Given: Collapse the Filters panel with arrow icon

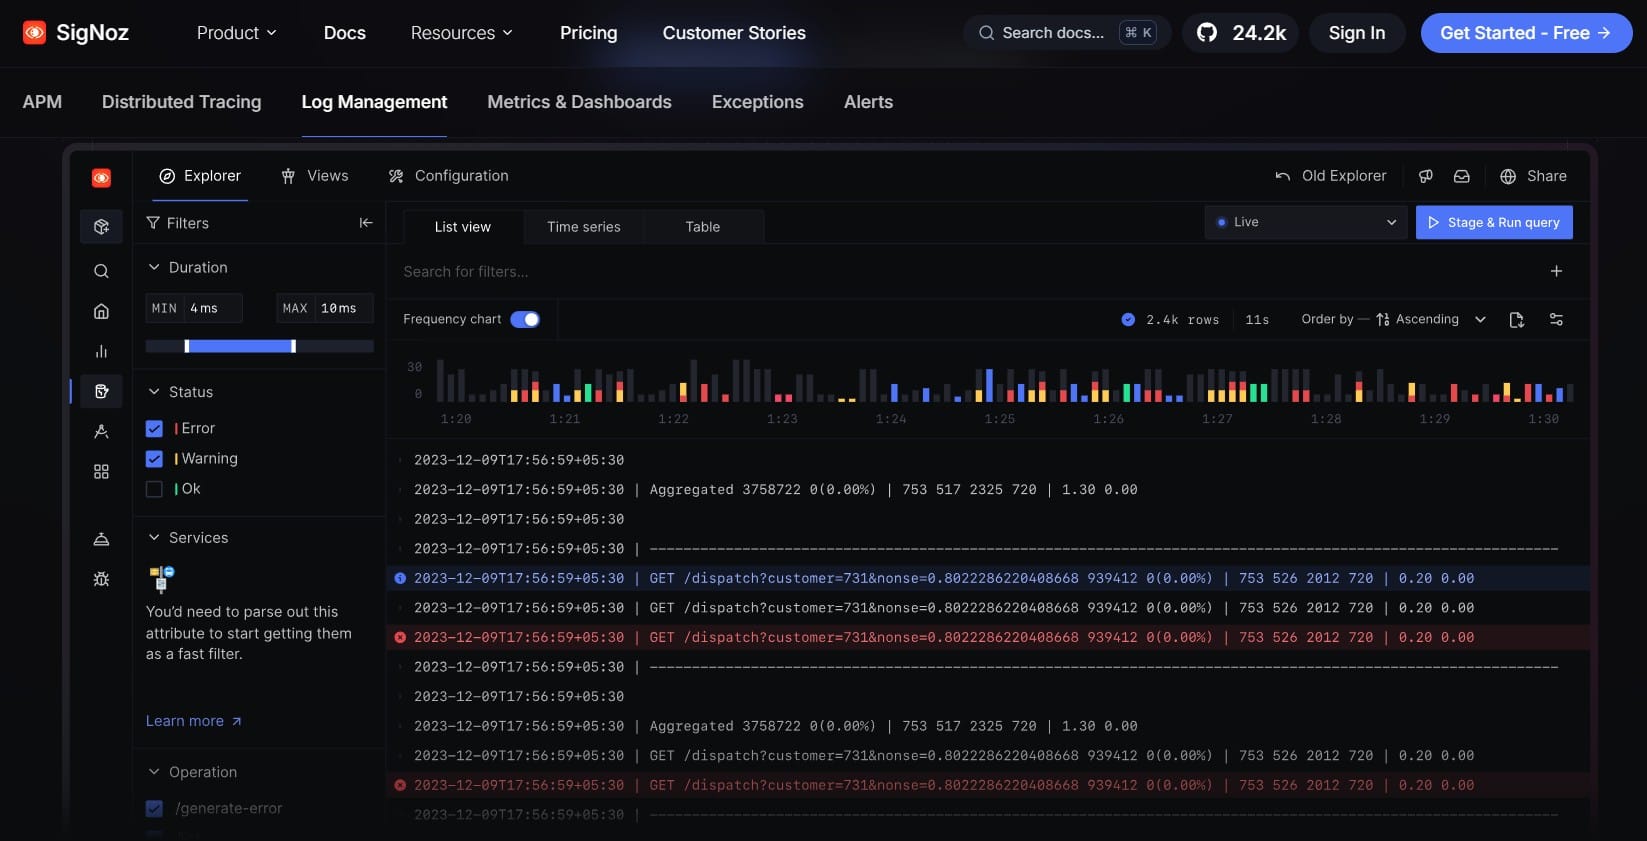Looking at the screenshot, I should [366, 223].
